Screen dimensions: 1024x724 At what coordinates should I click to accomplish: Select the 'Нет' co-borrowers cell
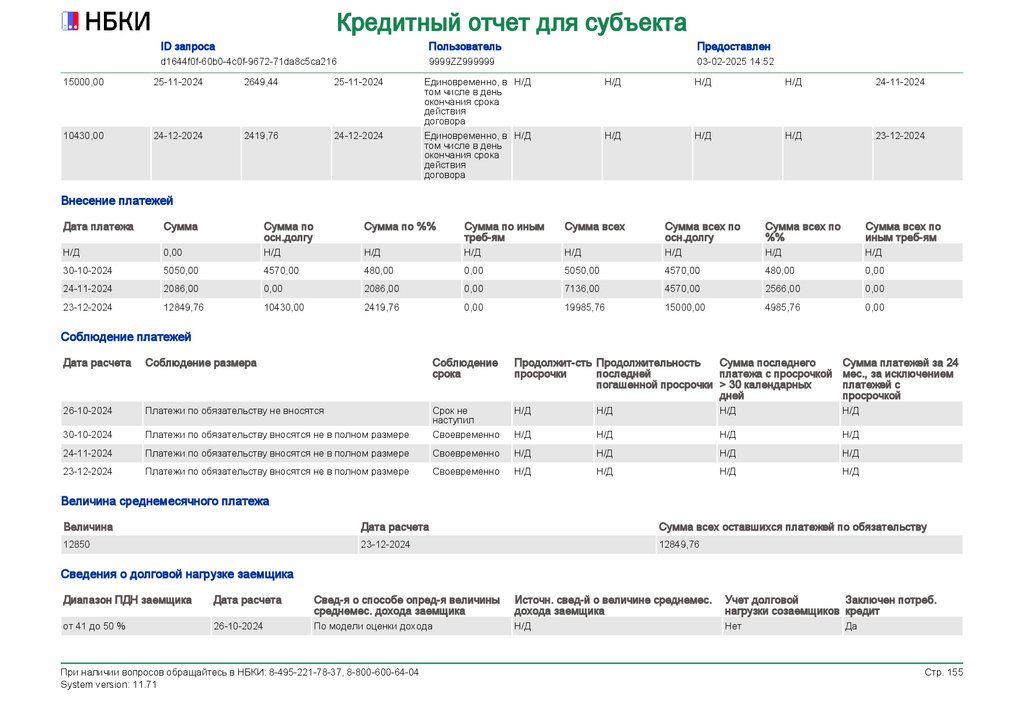tap(733, 626)
